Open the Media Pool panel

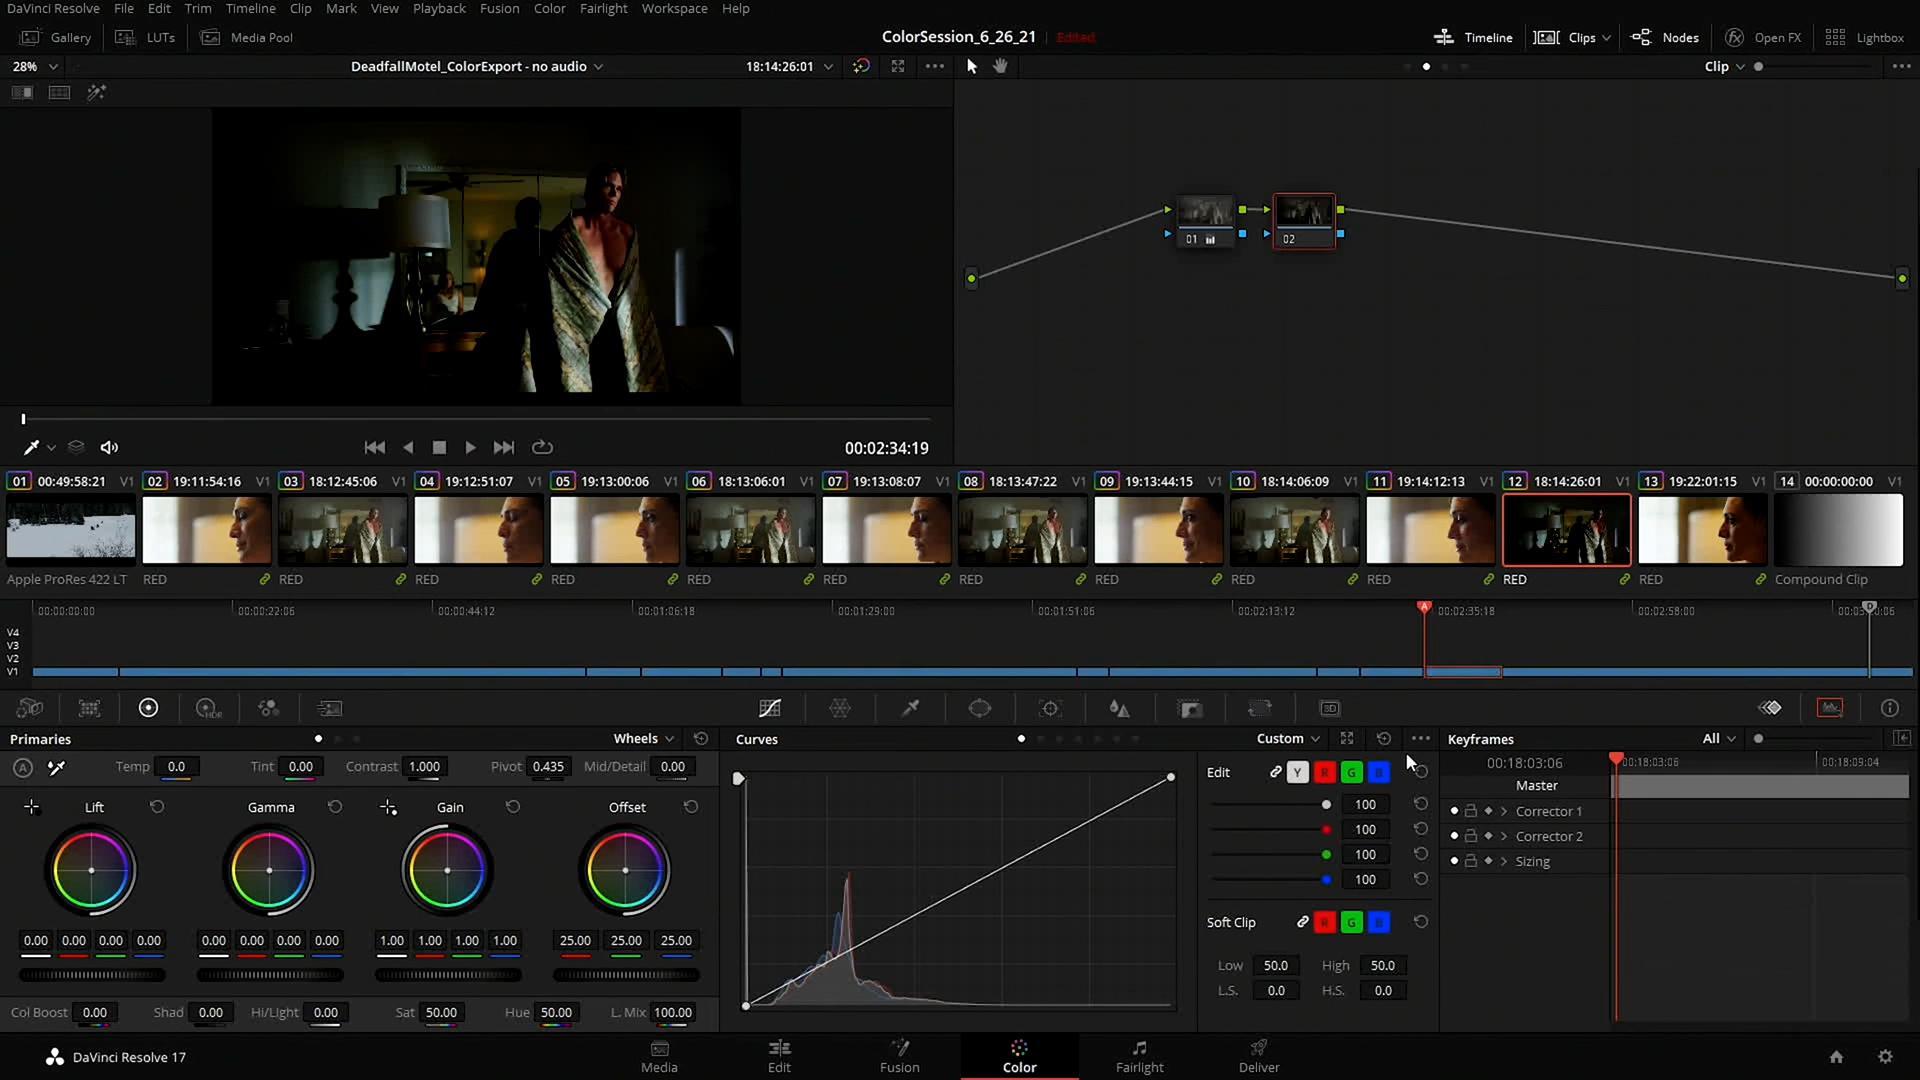coord(247,37)
